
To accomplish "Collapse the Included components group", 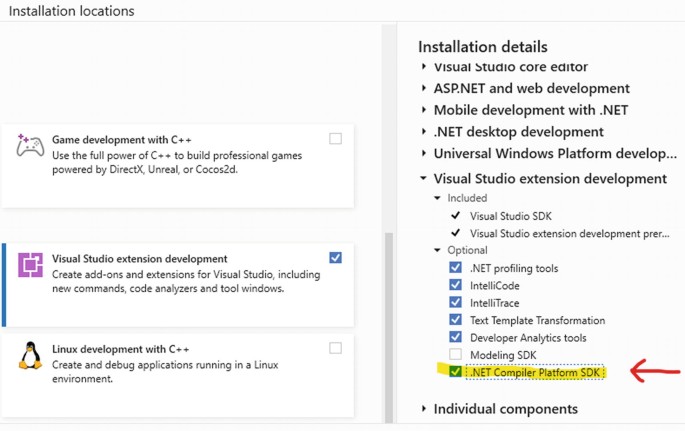I will pos(437,198).
